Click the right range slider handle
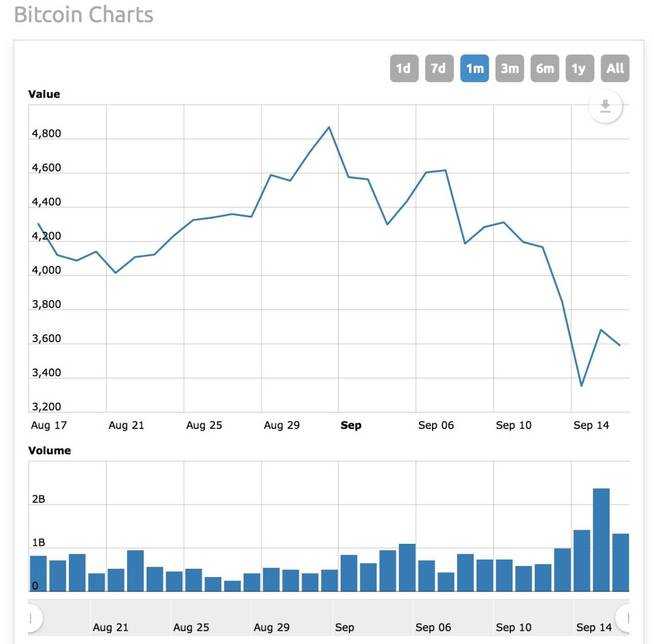654x644 pixels. point(627,617)
